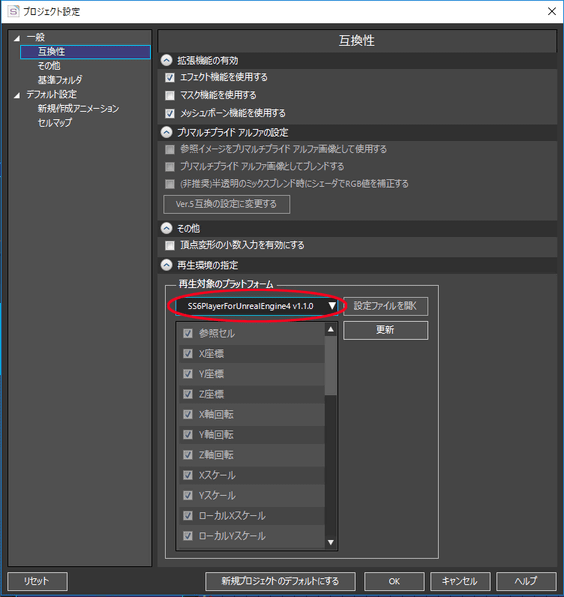Collapse the 一般 tree node triangle
This screenshot has height=597, width=564.
coord(17,38)
